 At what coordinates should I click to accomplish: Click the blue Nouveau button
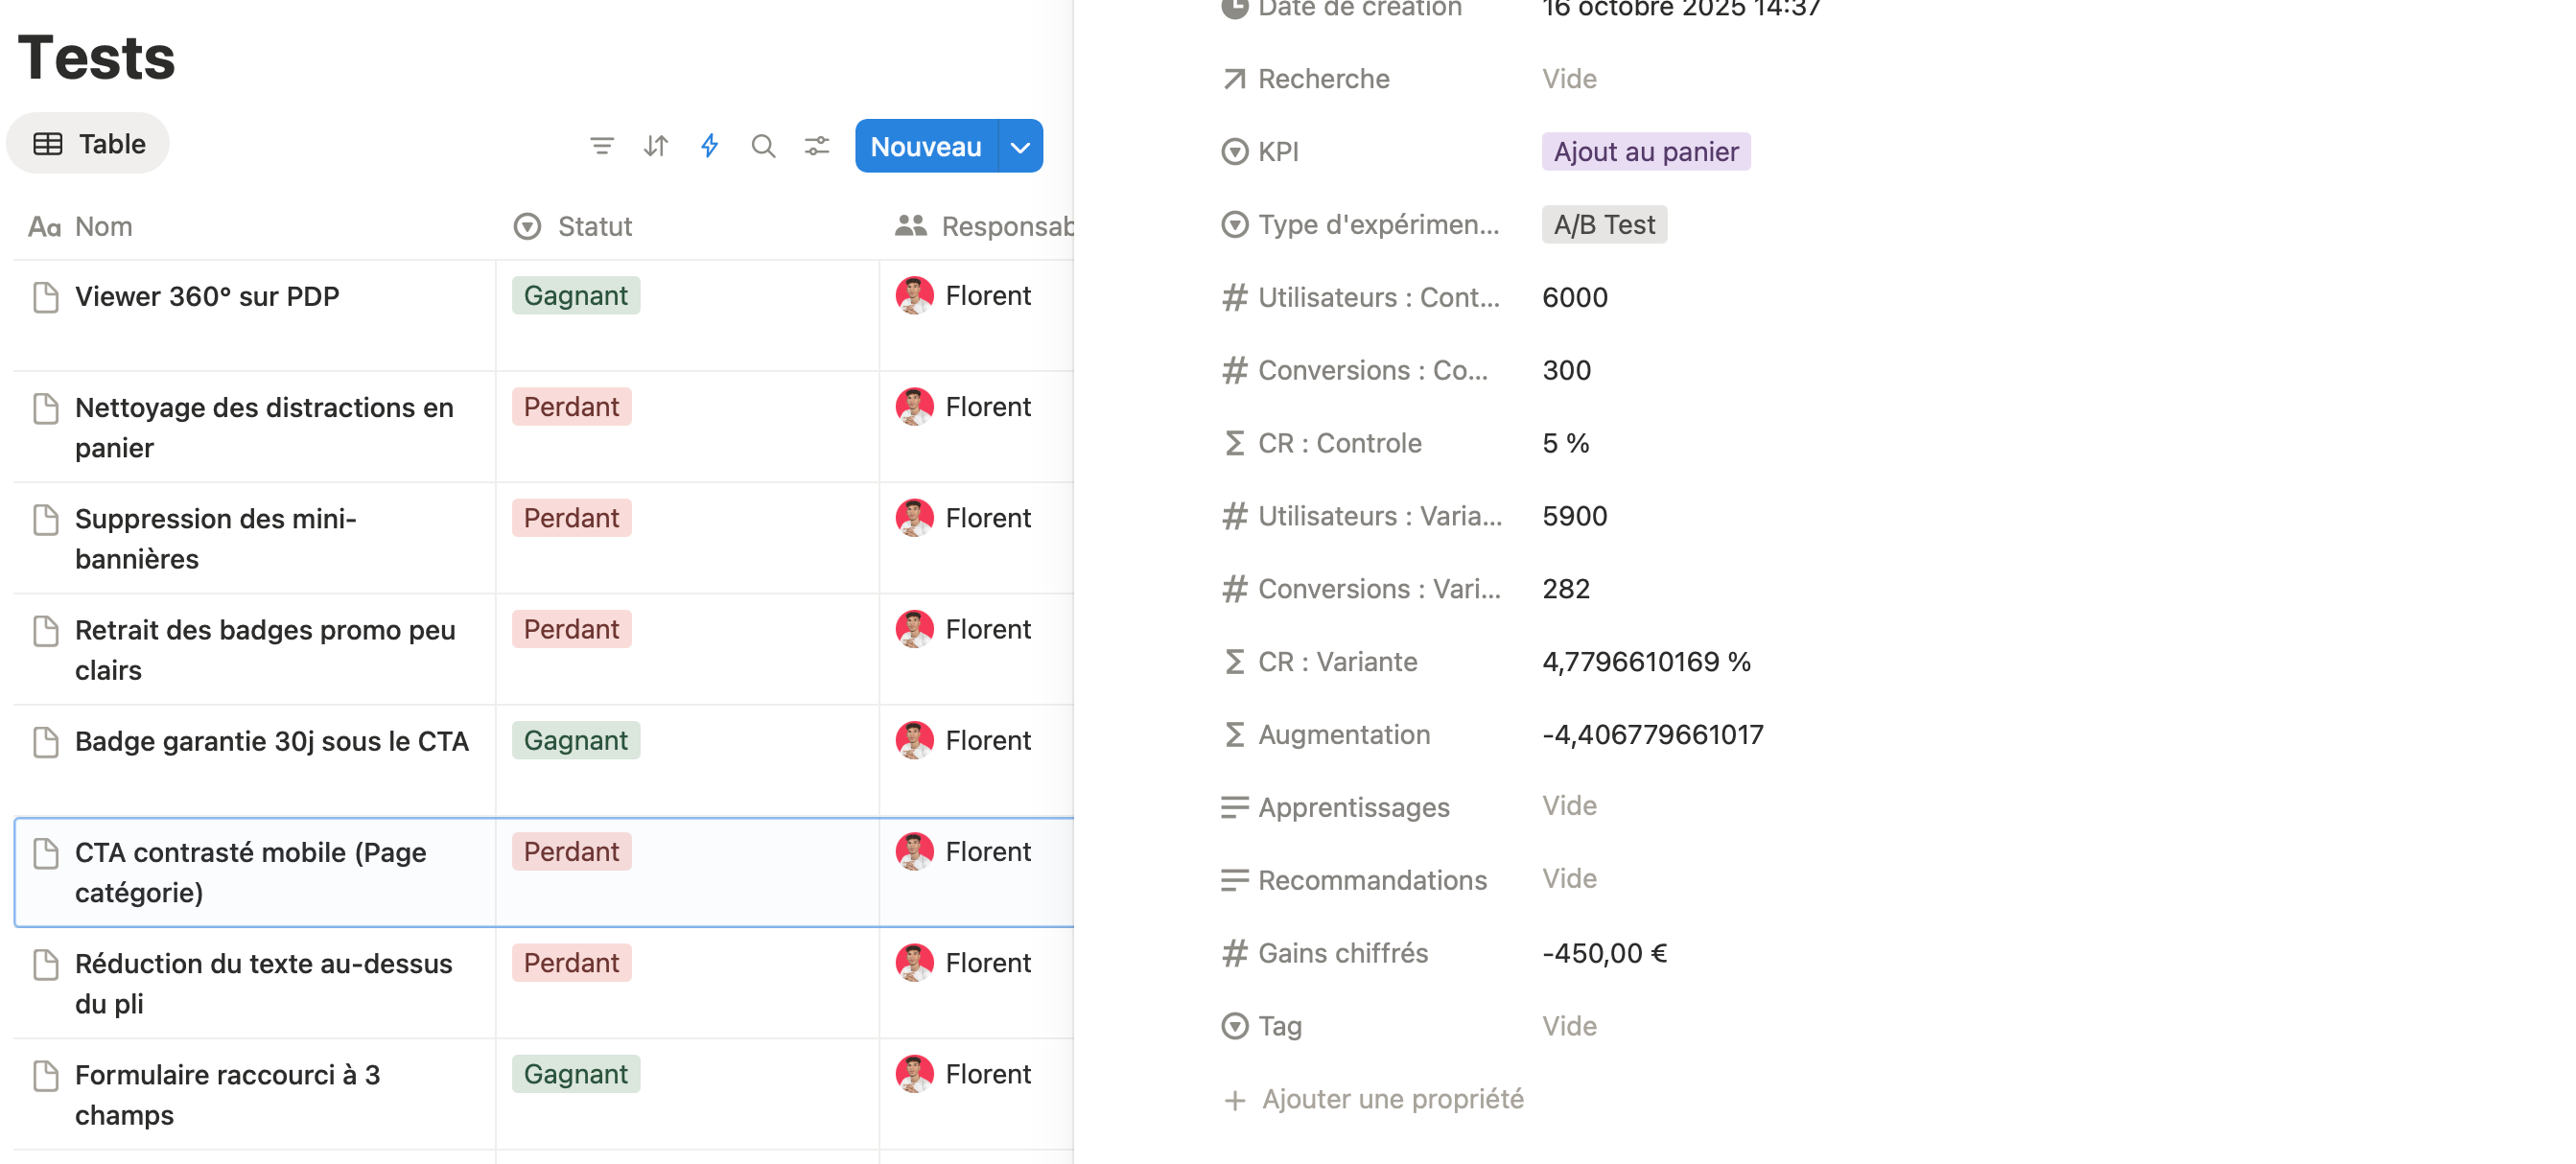point(925,147)
